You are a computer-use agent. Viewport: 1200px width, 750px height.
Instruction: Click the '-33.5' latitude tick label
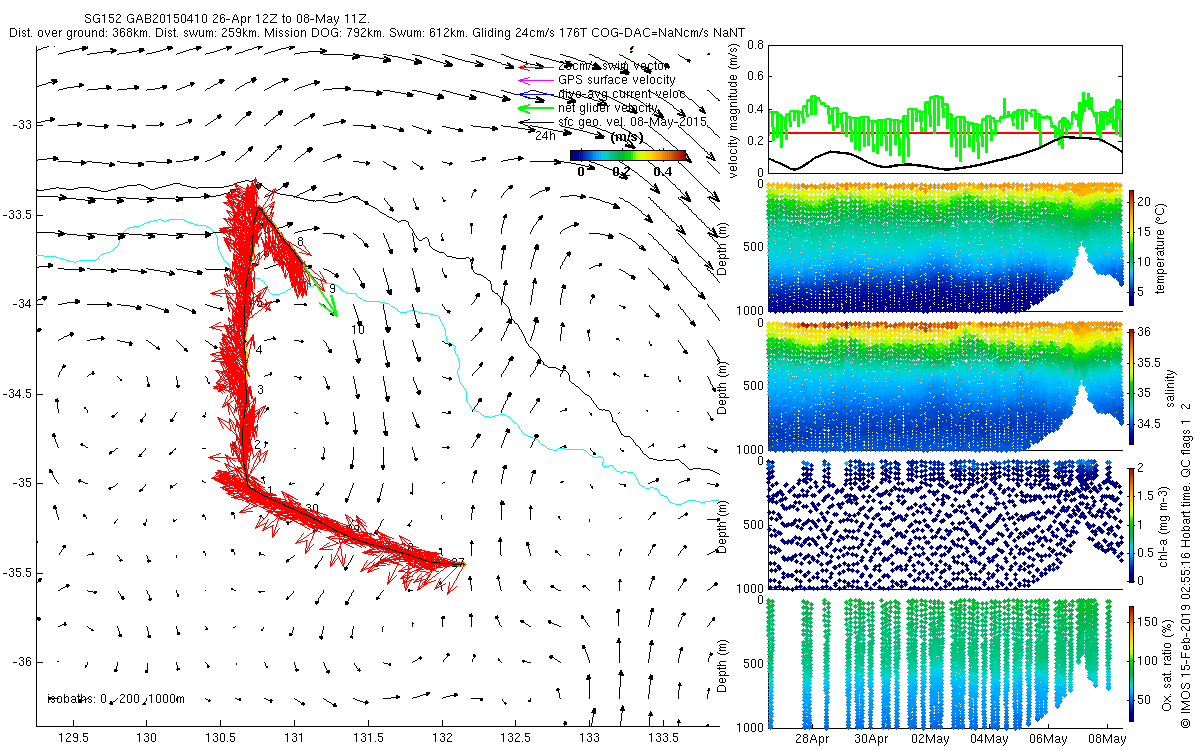(x=17, y=215)
